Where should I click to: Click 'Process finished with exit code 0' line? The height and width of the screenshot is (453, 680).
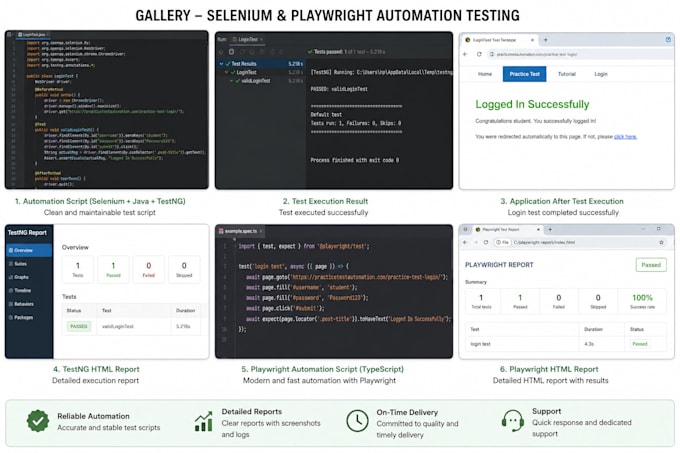[354, 160]
